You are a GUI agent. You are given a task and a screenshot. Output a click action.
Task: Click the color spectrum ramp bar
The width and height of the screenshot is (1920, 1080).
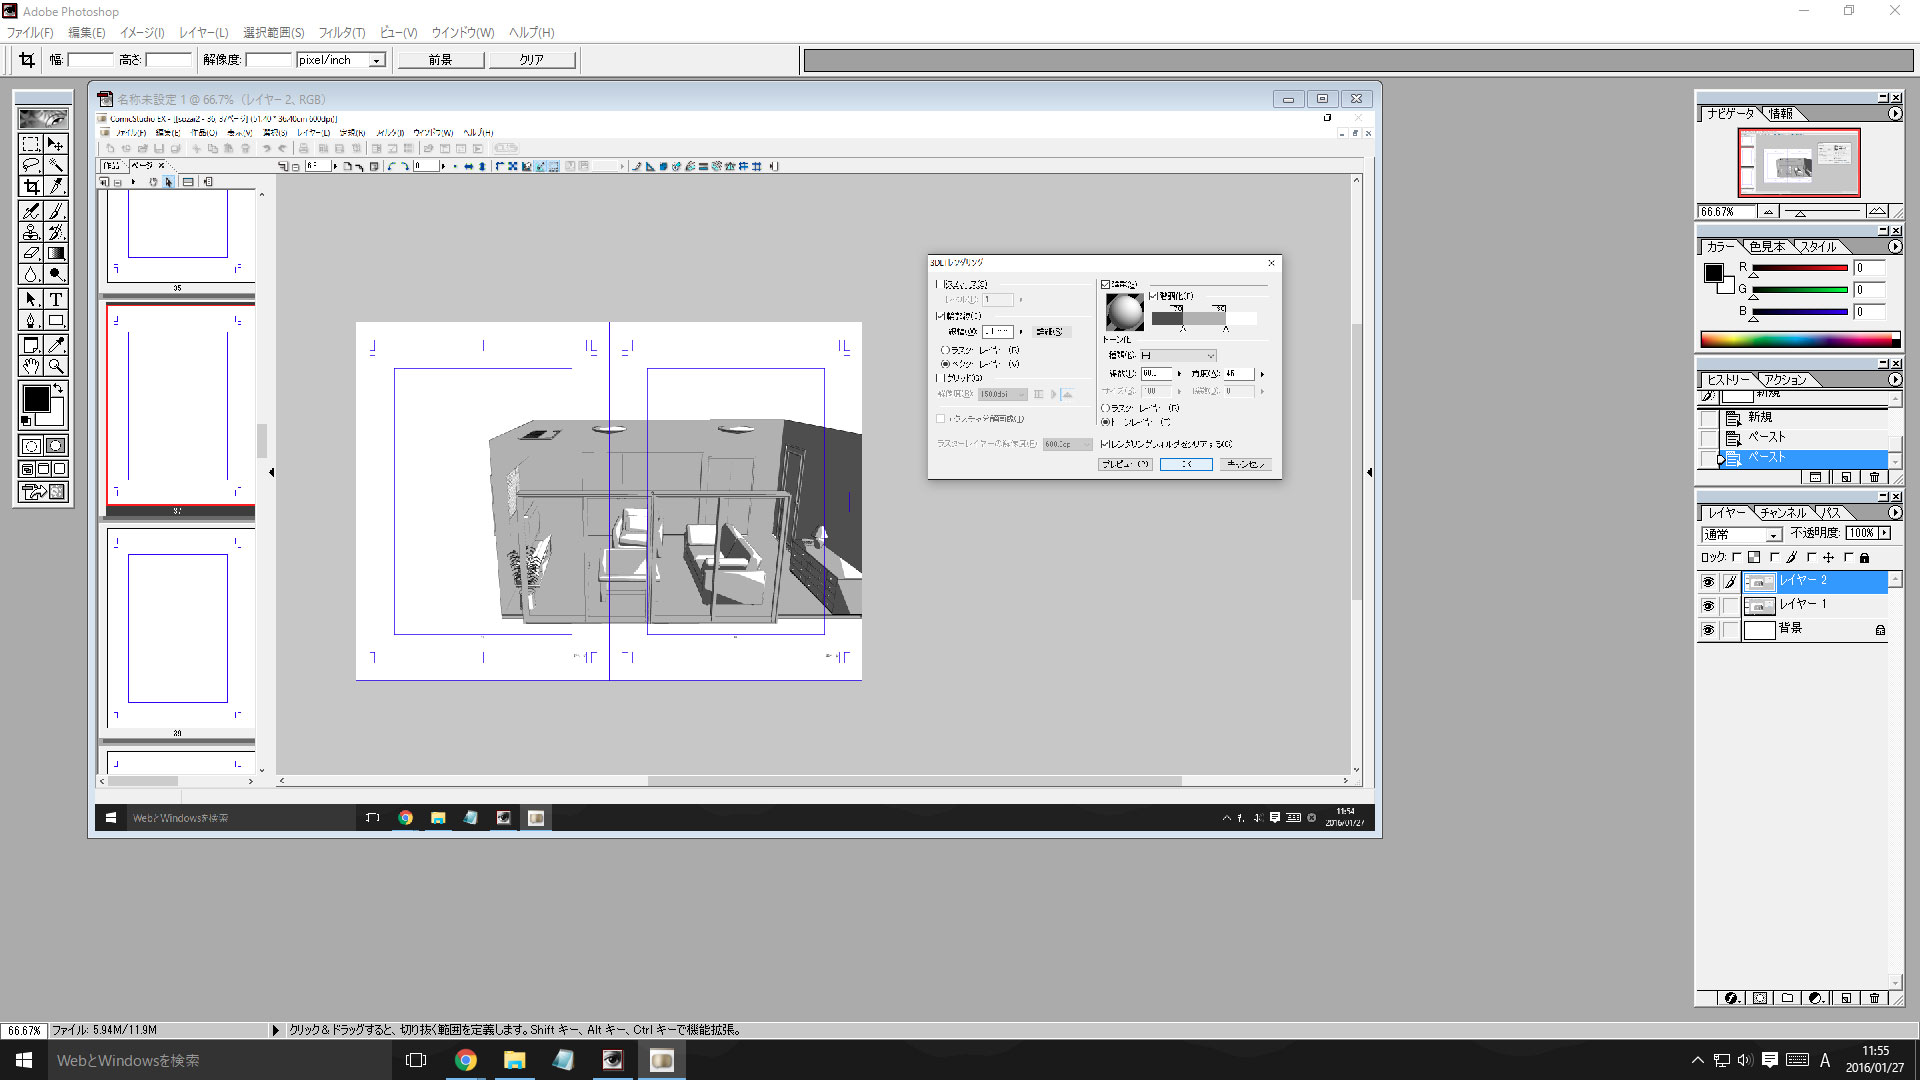click(x=1796, y=340)
